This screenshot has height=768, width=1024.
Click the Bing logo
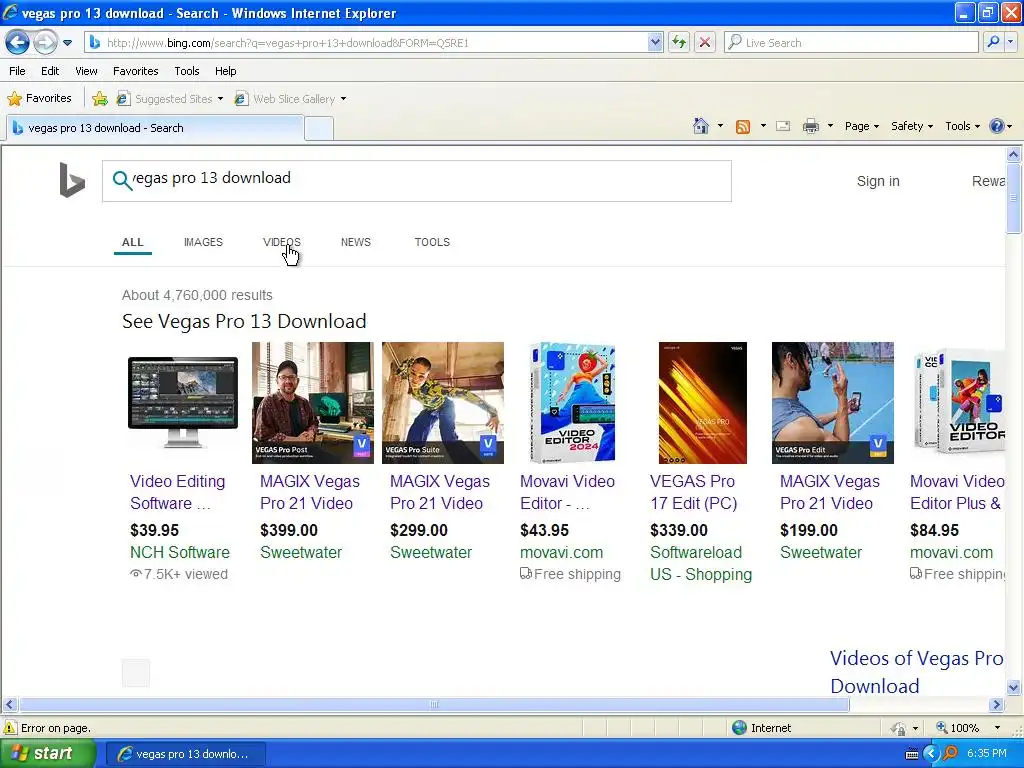point(72,180)
